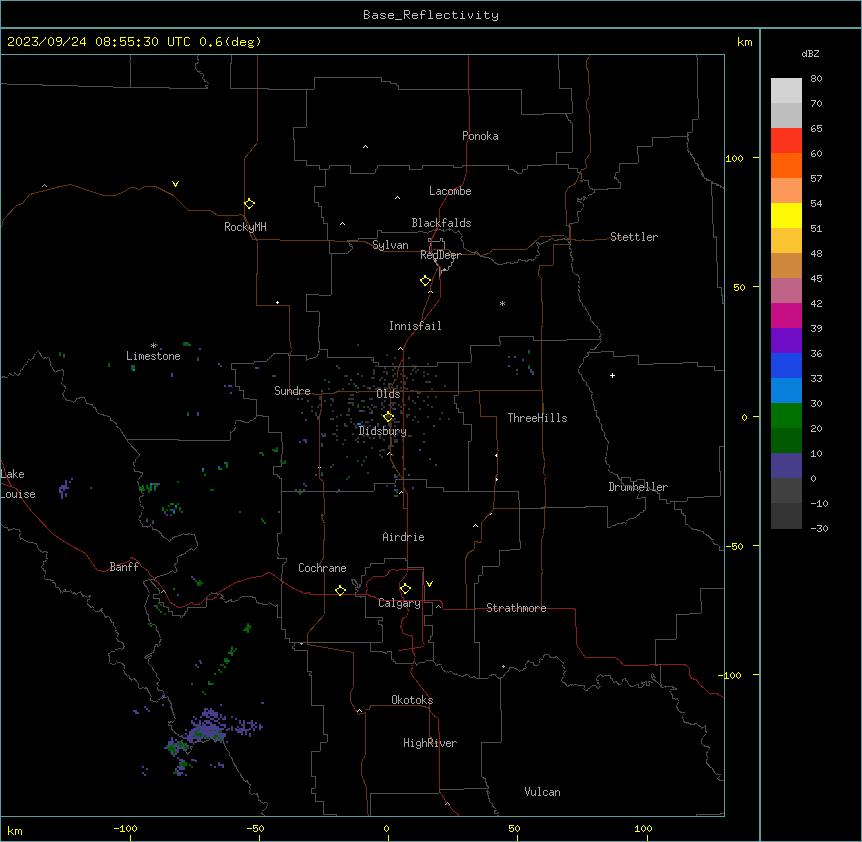Click the Airdrie city label

point(404,537)
